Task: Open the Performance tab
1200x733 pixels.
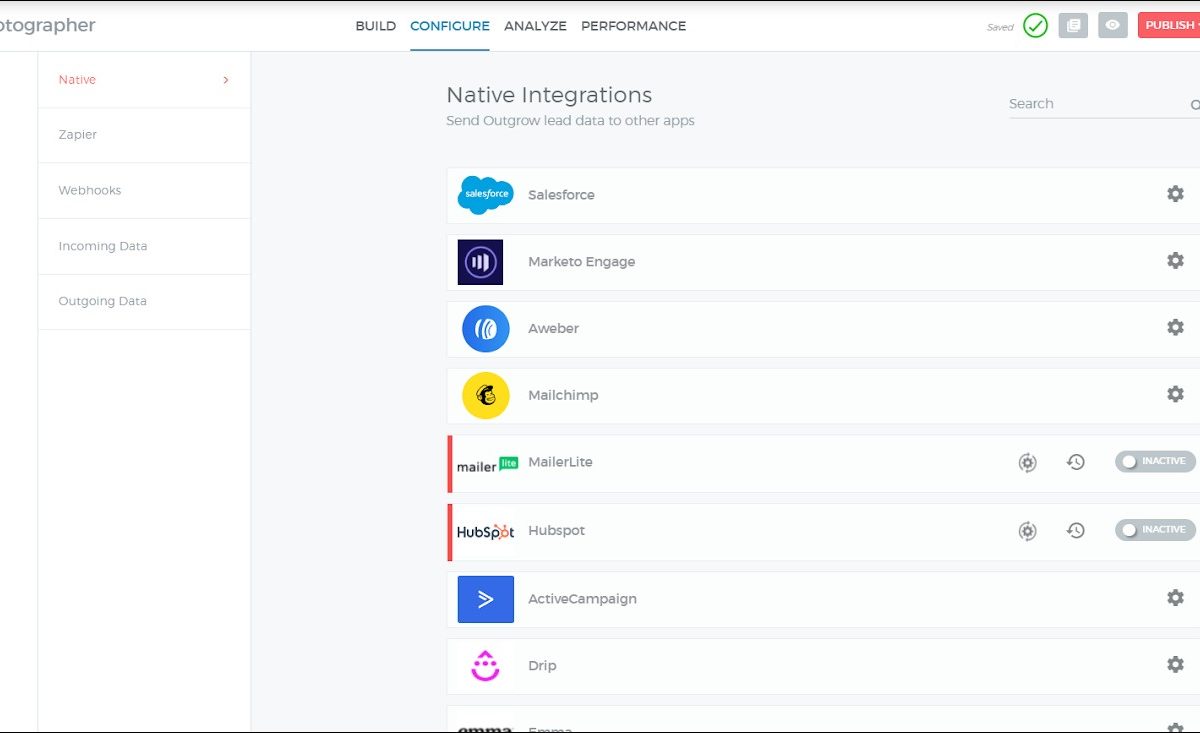Action: 633,26
